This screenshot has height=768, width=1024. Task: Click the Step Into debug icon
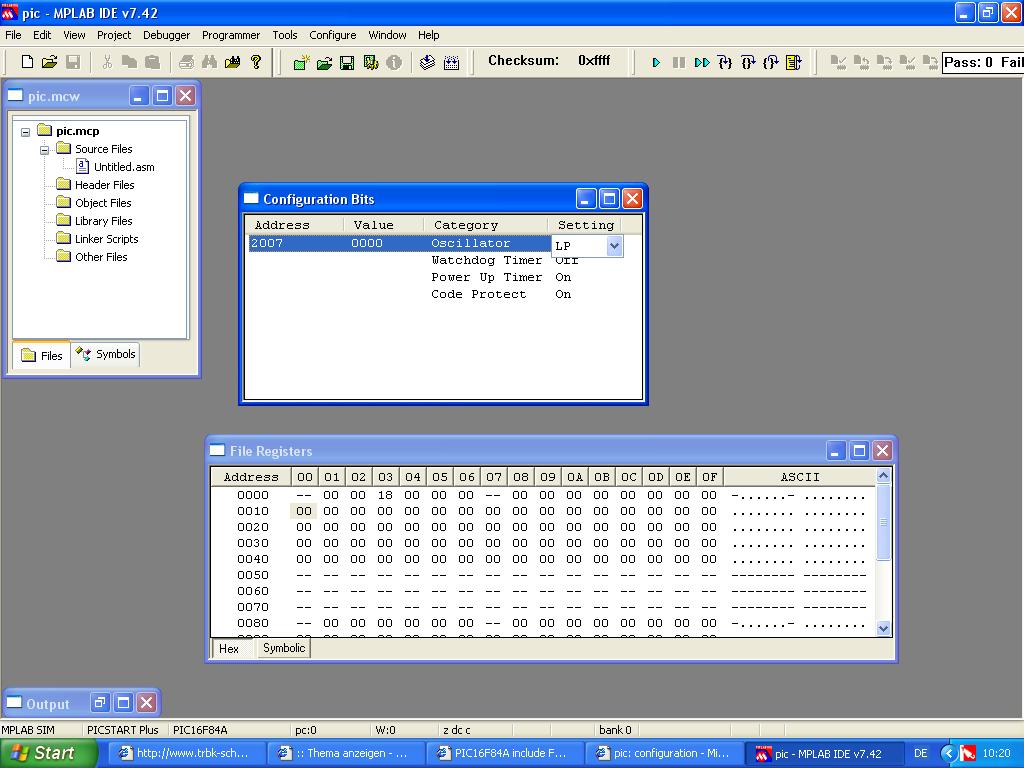click(725, 63)
